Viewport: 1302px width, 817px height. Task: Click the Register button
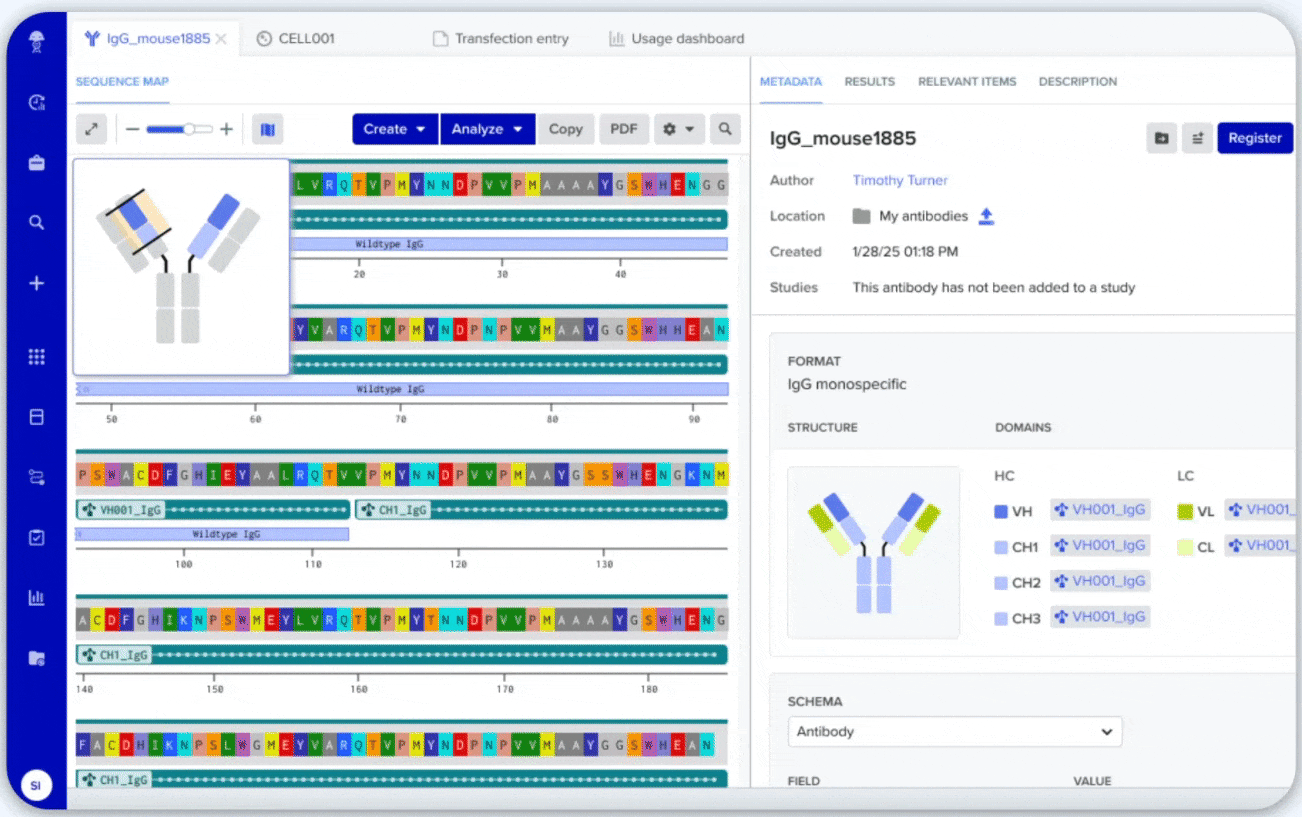click(x=1255, y=138)
